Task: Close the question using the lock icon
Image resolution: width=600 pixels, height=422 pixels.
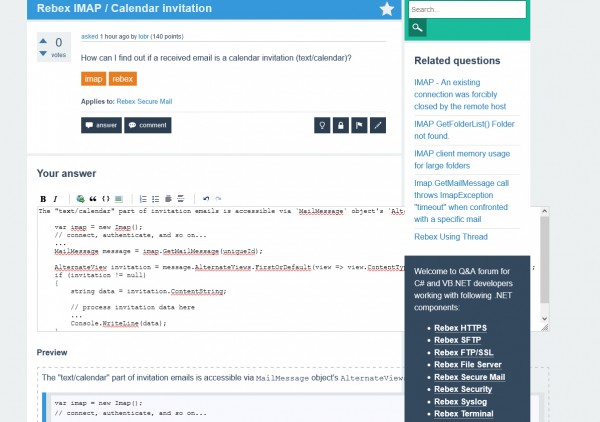Action: 340,125
